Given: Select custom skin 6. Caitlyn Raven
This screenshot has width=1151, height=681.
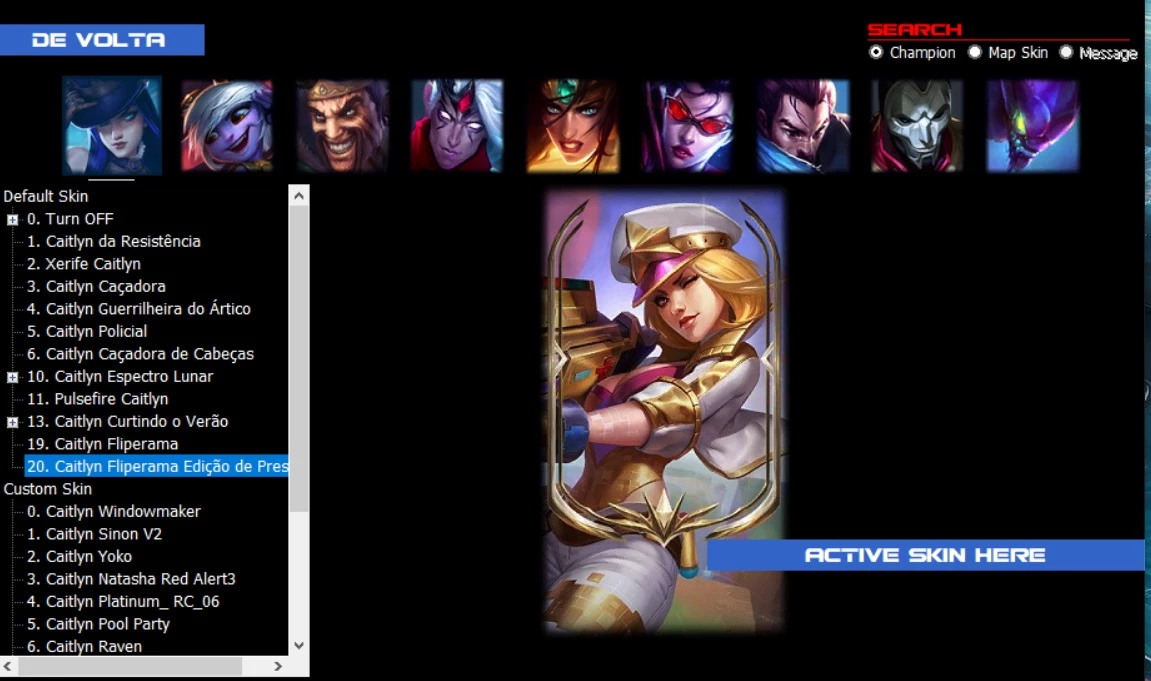Looking at the screenshot, I should [x=84, y=647].
